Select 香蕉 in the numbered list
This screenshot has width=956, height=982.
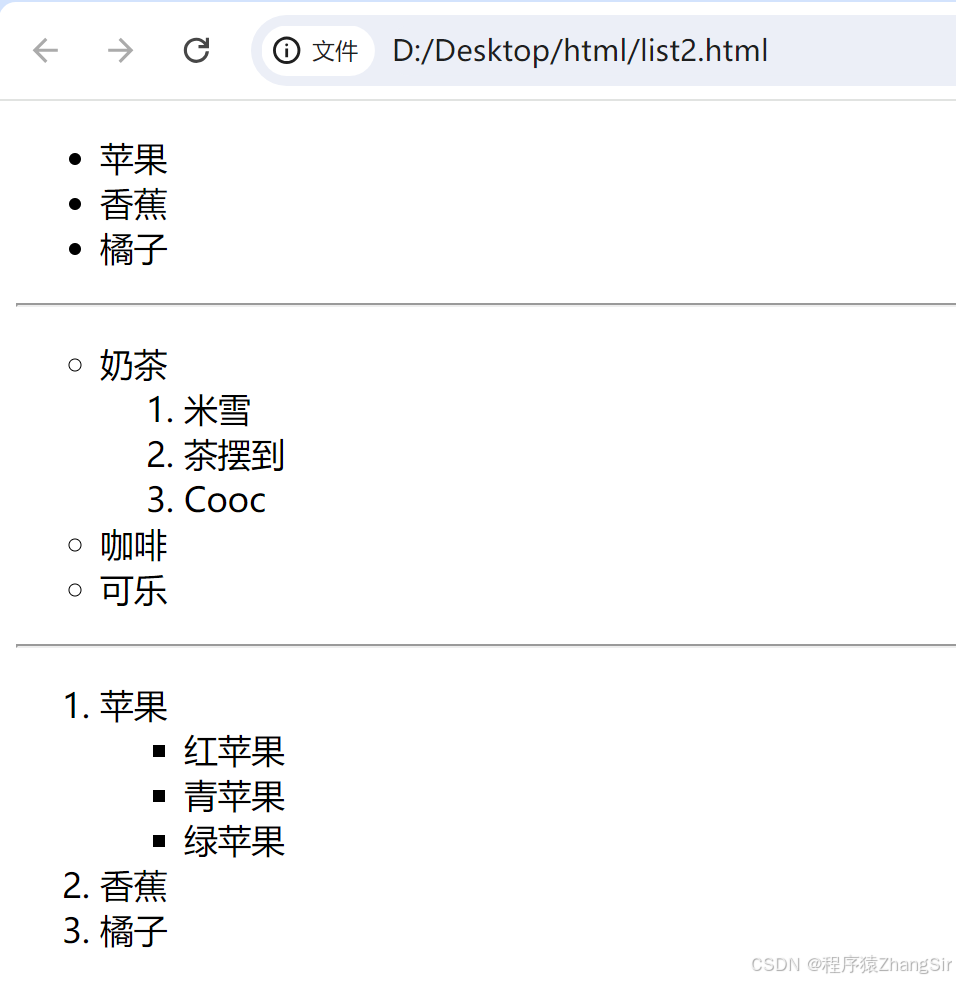(x=133, y=886)
